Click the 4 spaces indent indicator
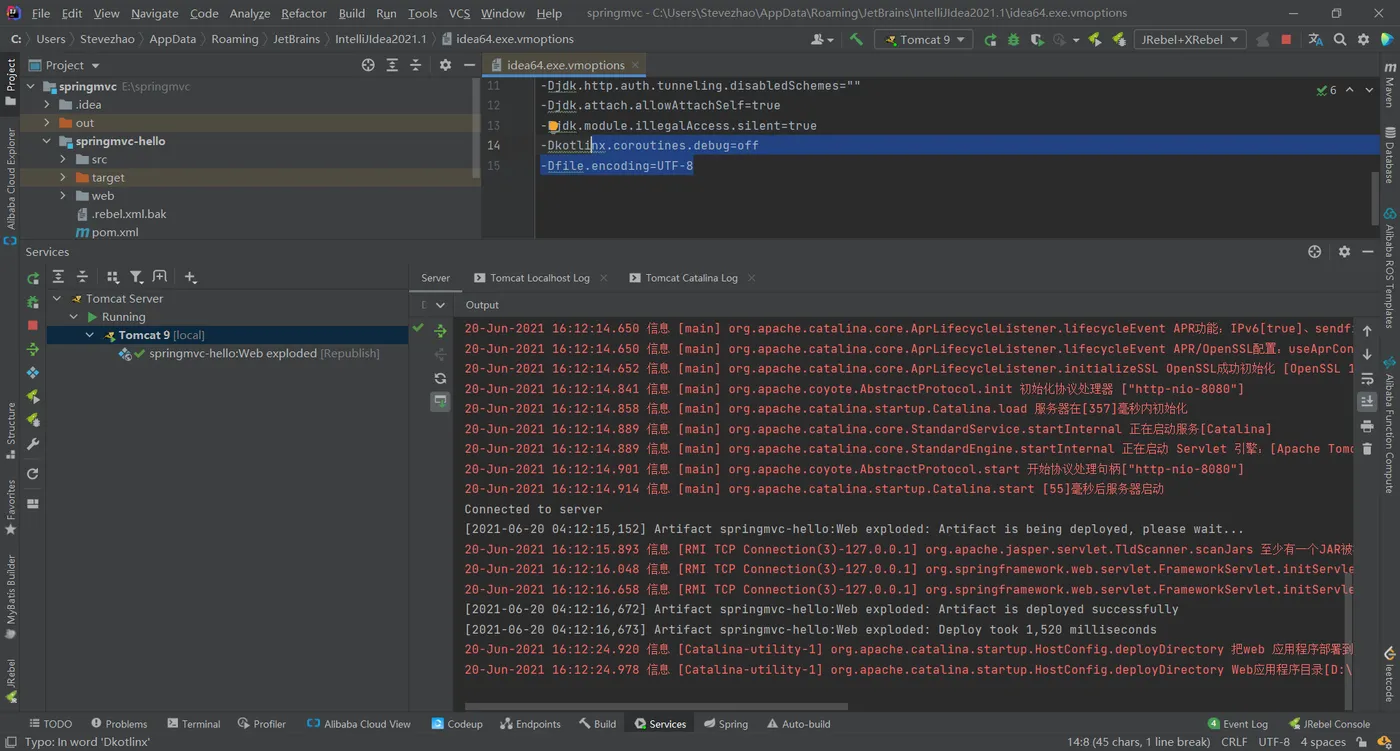Screen dimensions: 1400x751 [1323, 742]
